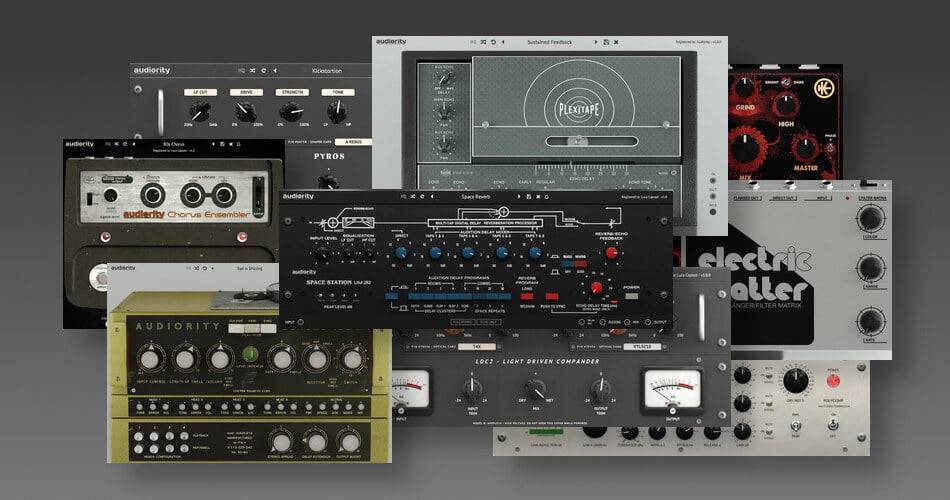Screen dimensions: 950x500
Task: Click the left footswitch on Chorus Ensembler
Action: coord(105,237)
